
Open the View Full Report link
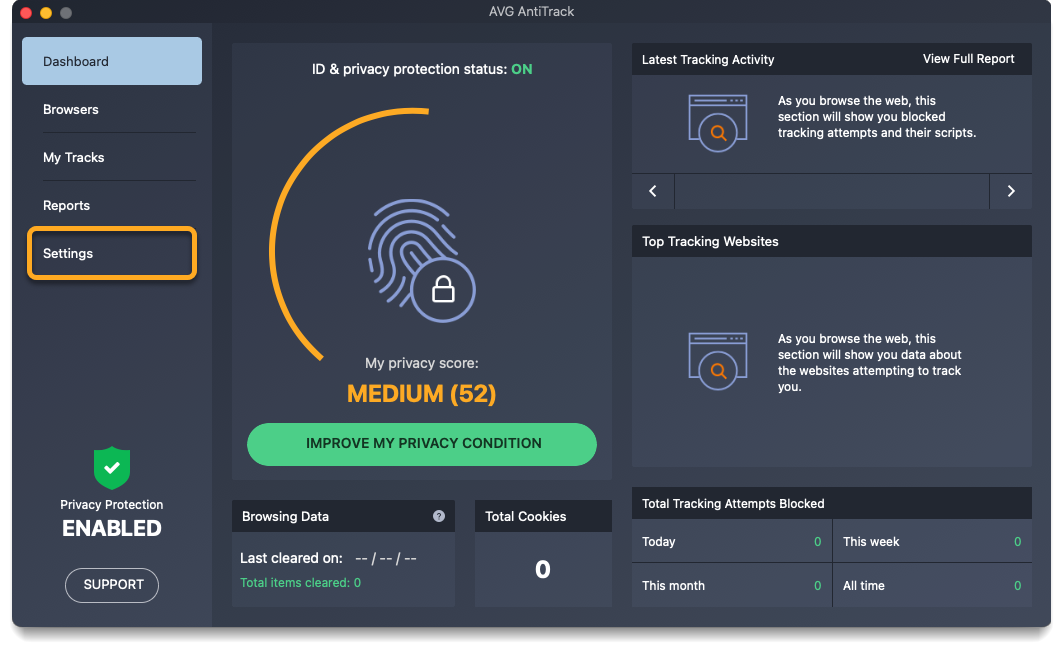(x=968, y=59)
